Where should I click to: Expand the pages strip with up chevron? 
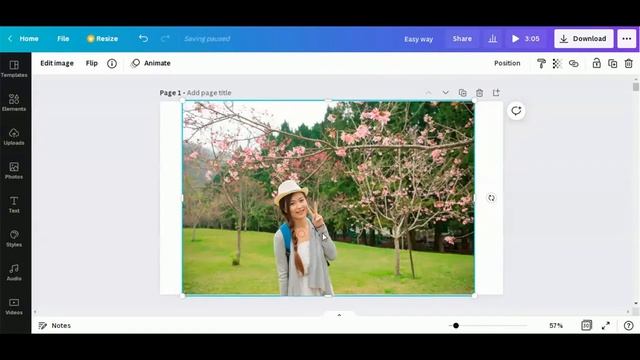click(x=339, y=315)
